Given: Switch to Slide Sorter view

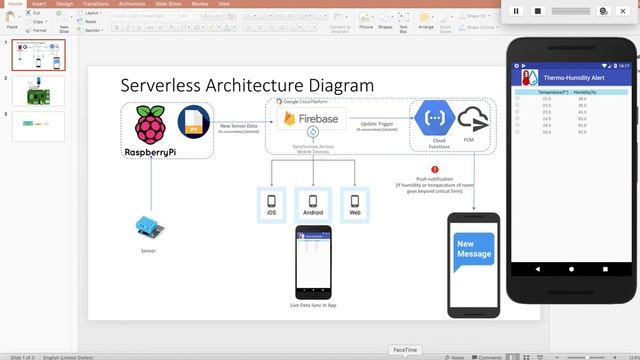Looking at the screenshot, I should 527,357.
